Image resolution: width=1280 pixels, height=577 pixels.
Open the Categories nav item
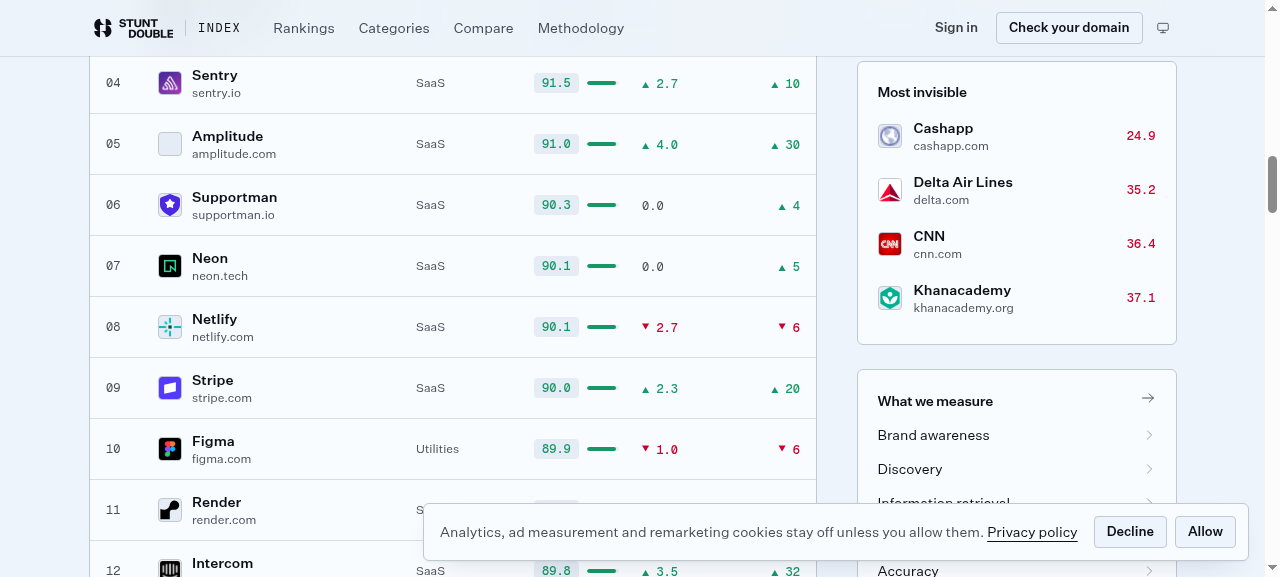pyautogui.click(x=394, y=28)
